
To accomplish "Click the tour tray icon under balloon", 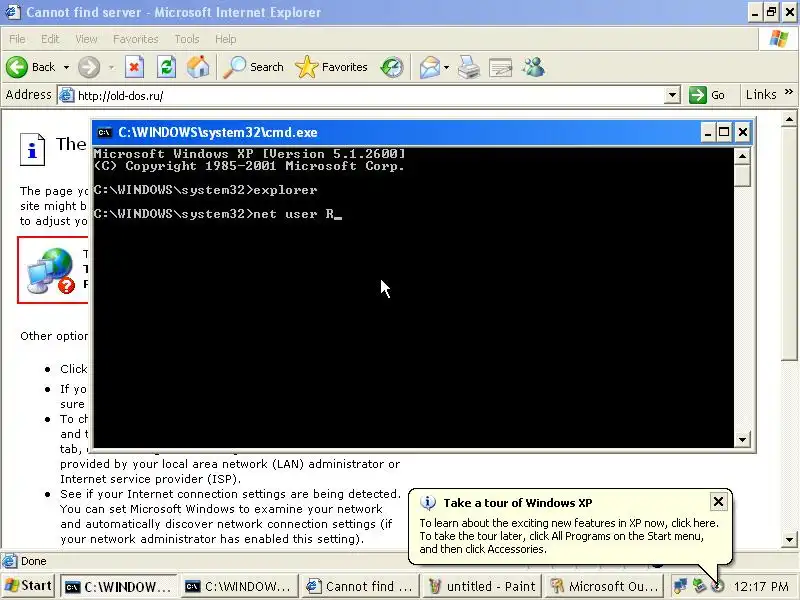I will pyautogui.click(x=718, y=586).
